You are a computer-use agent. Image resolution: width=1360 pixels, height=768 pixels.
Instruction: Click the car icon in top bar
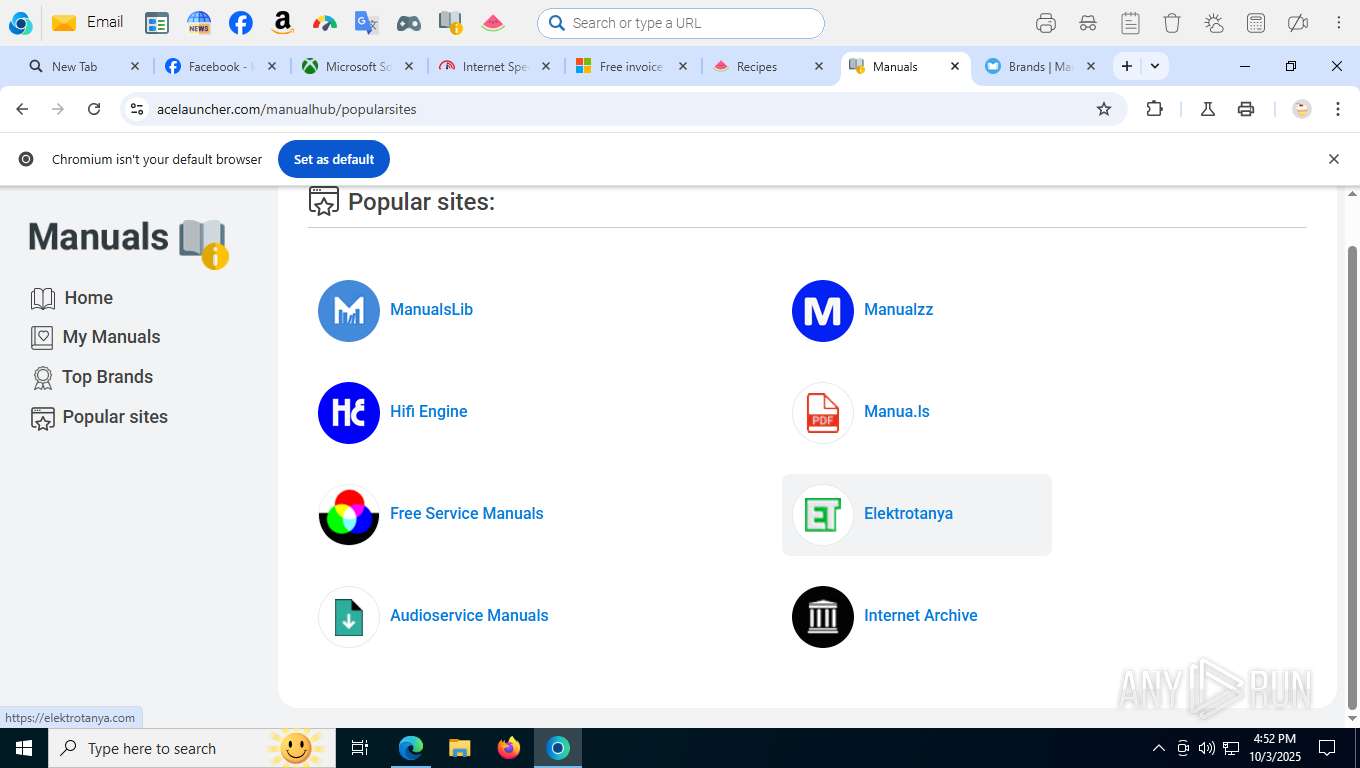pos(1088,23)
